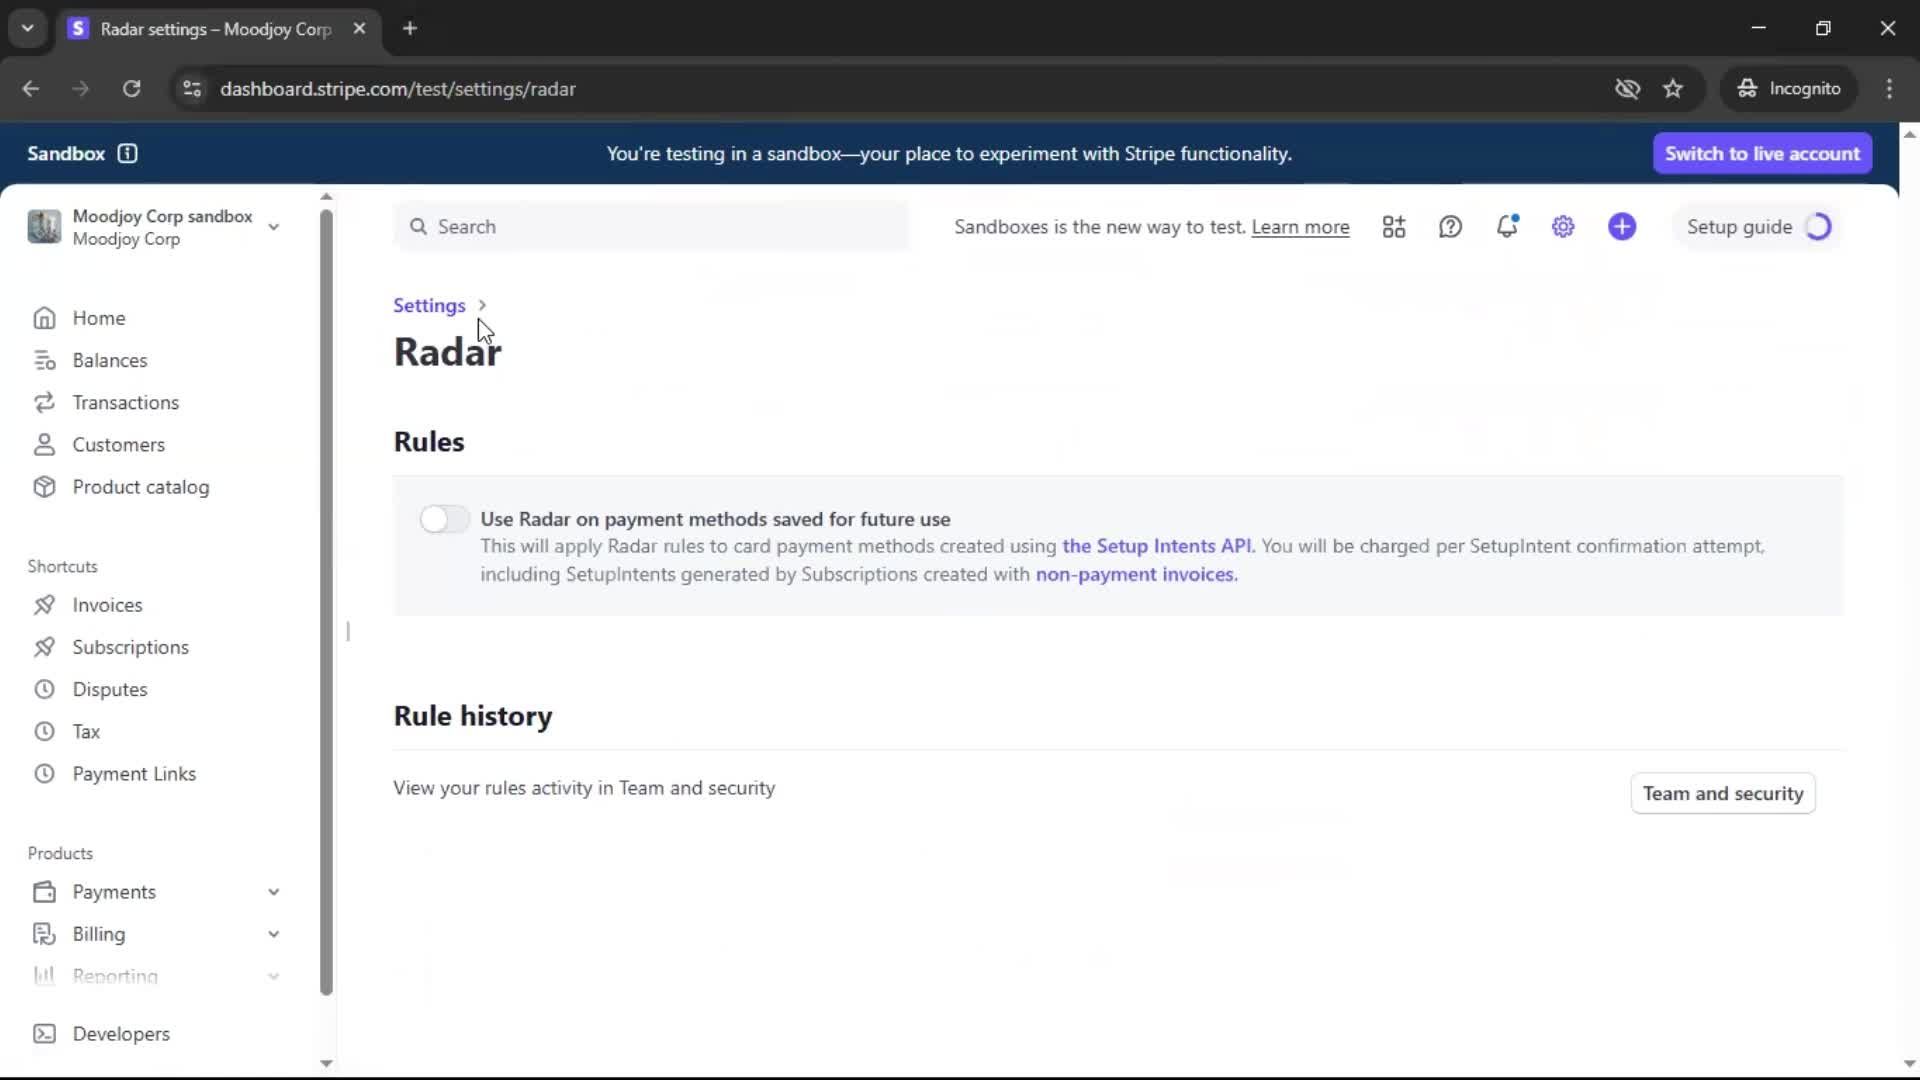Go to Home in the sidebar
Viewport: 1920px width, 1080px height.
tap(98, 318)
